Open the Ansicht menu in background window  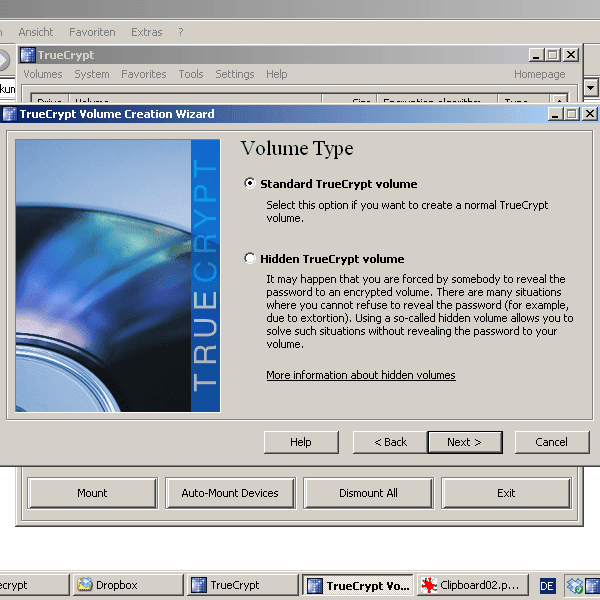click(36, 32)
